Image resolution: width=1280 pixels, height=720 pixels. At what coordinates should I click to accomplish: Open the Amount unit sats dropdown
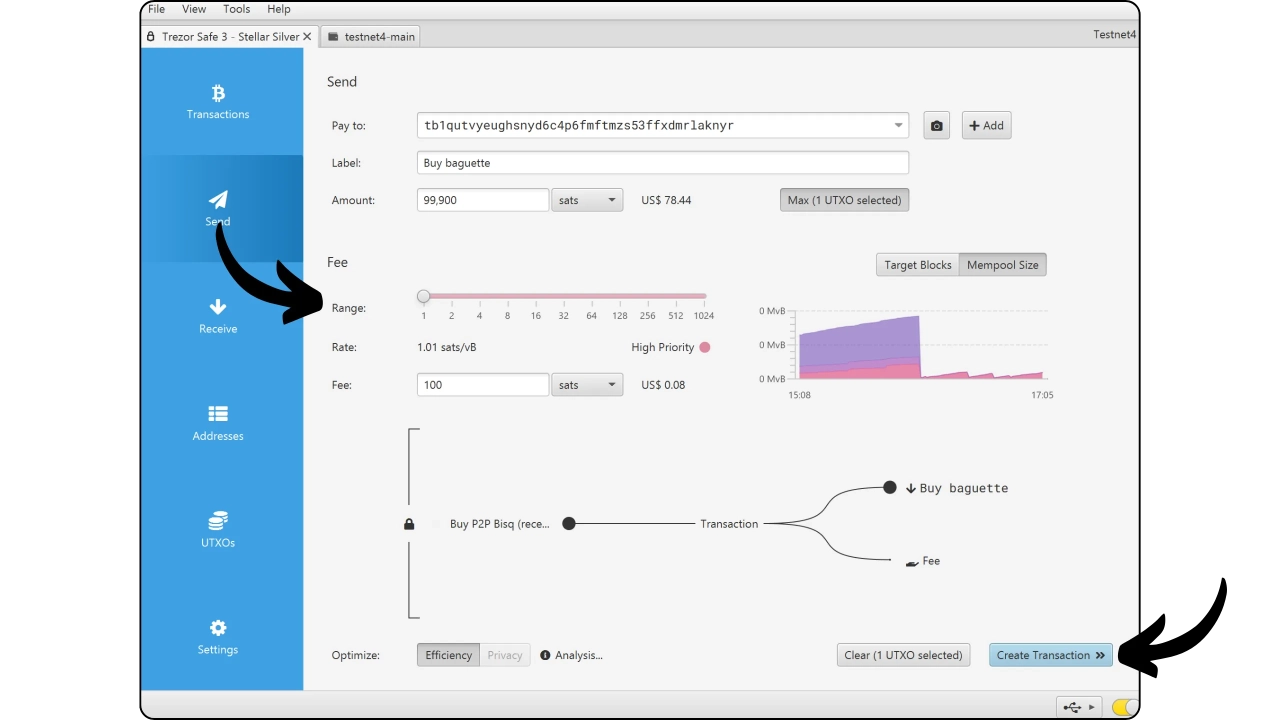(x=587, y=200)
